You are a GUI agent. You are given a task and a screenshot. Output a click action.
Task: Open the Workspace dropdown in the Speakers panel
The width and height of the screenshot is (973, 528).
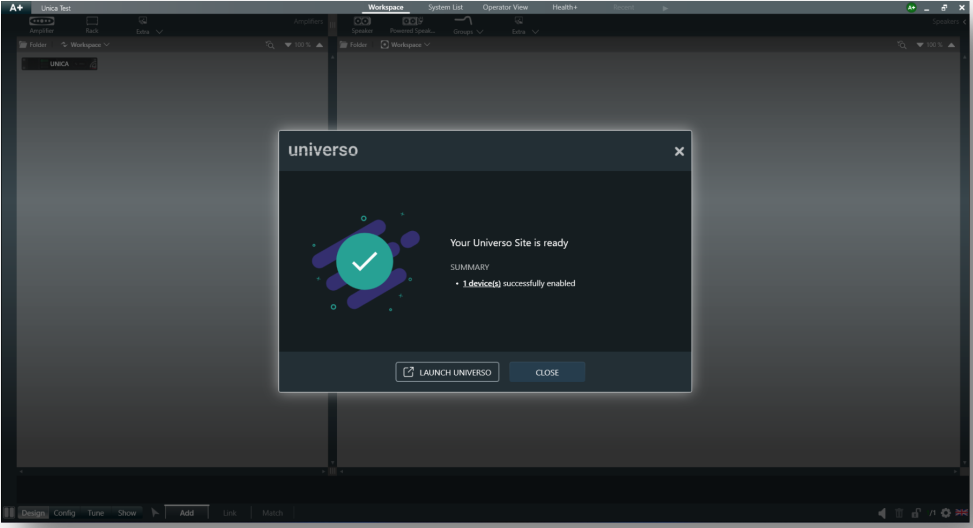(405, 45)
